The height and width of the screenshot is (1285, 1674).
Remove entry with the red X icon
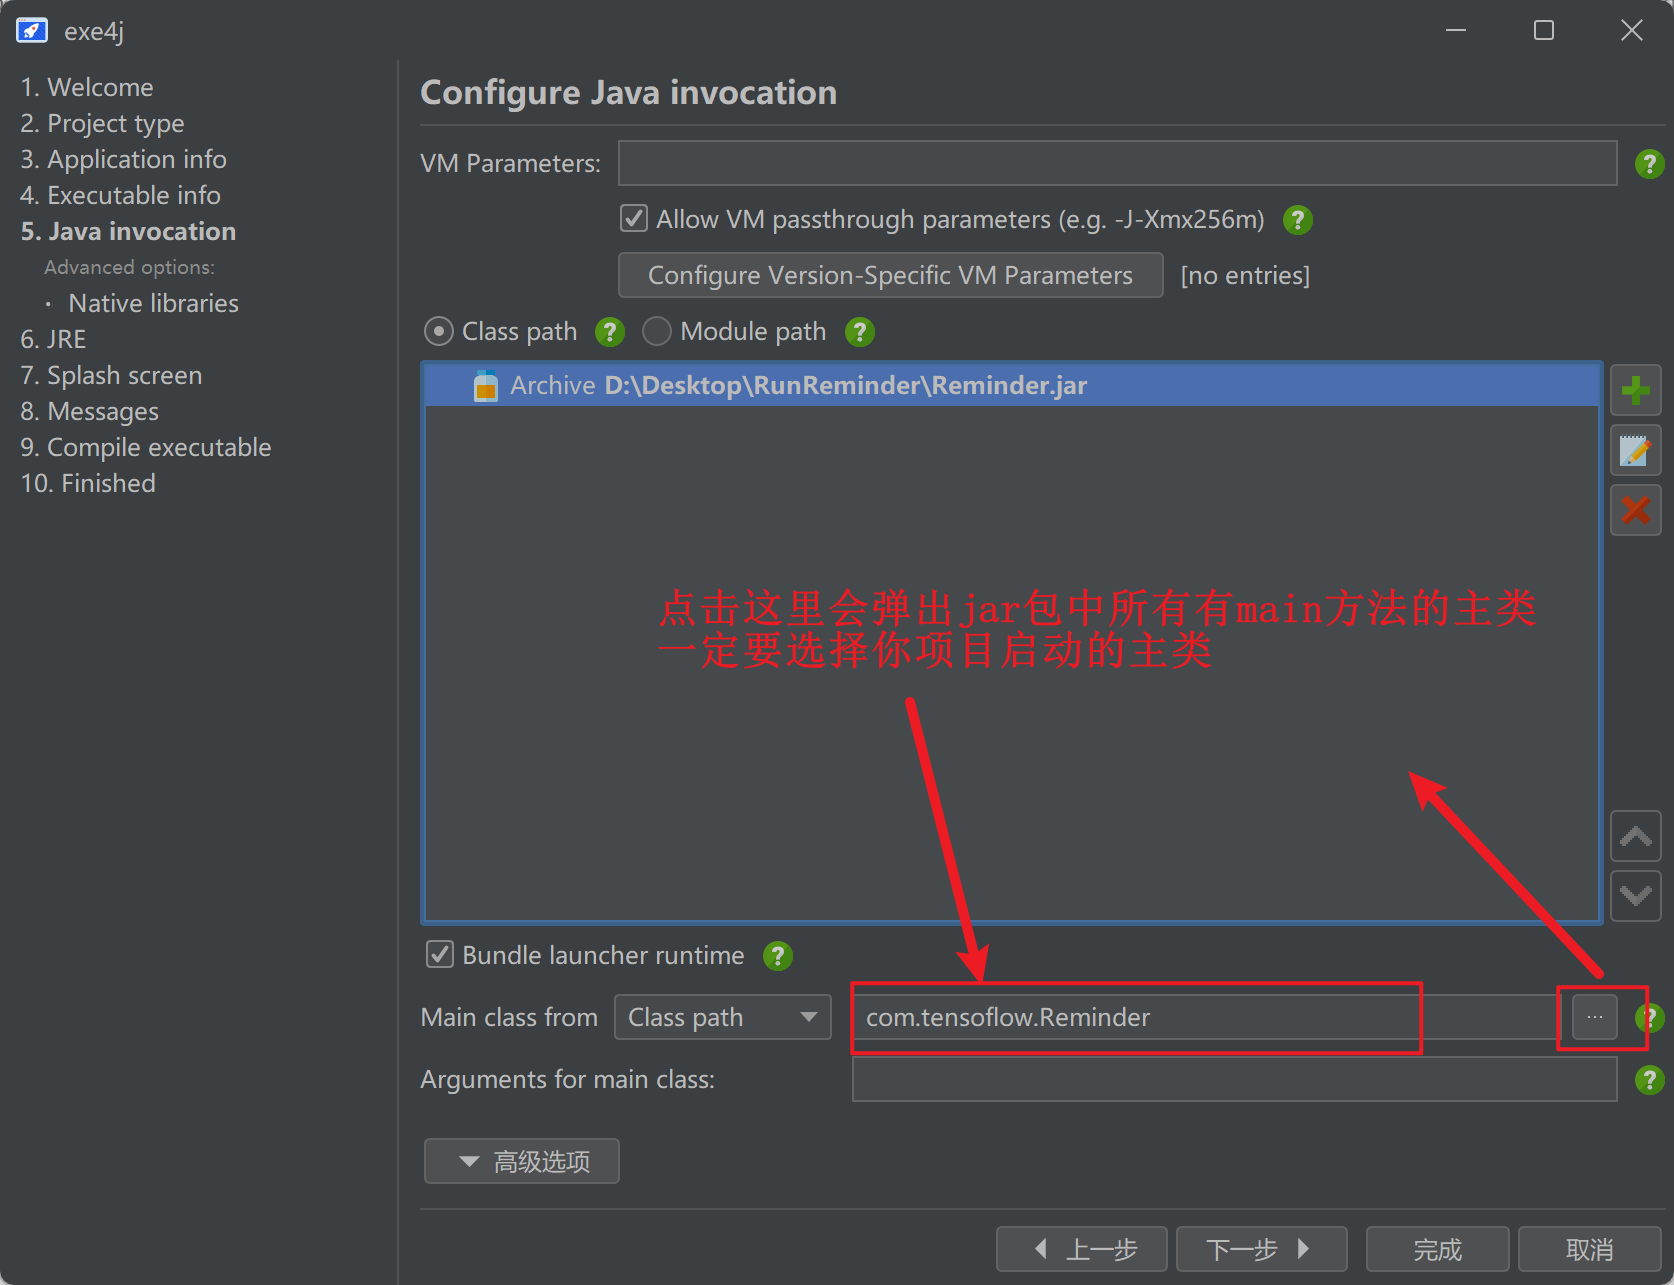click(1635, 510)
